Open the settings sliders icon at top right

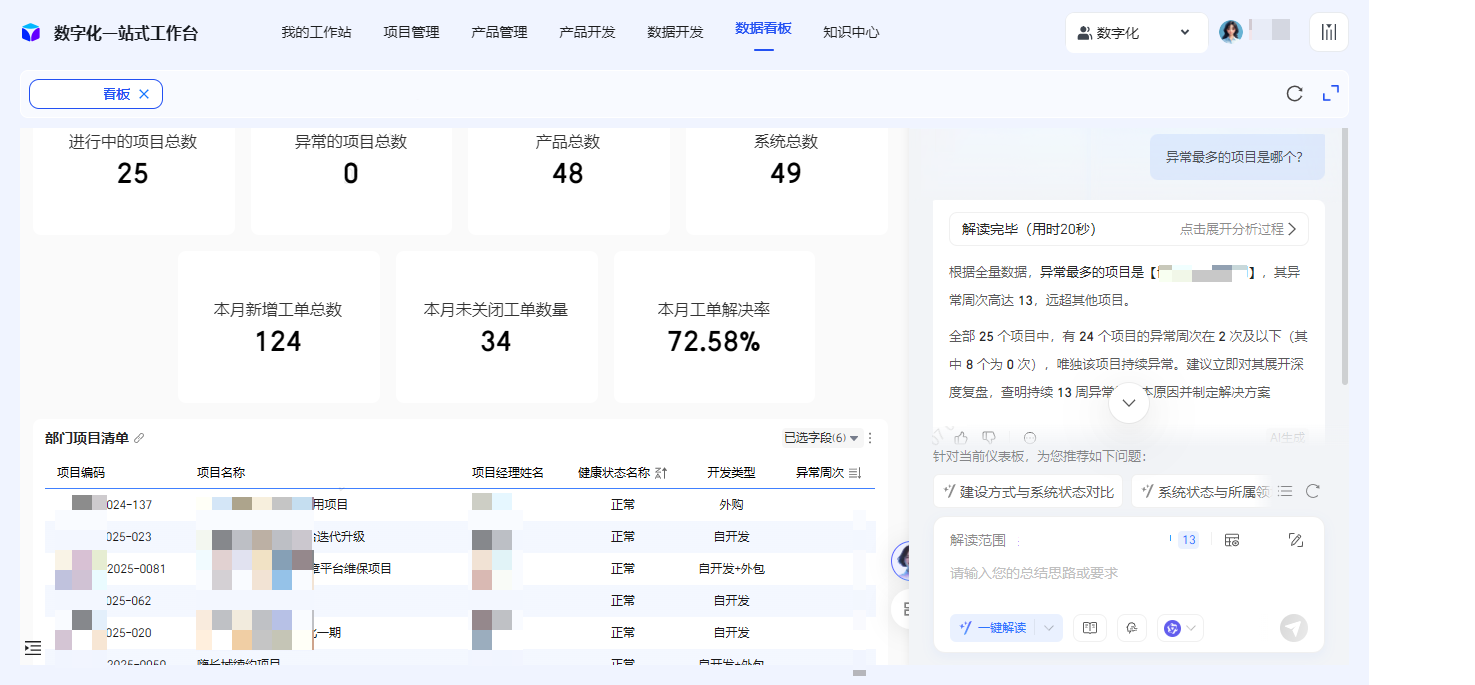pos(1328,32)
